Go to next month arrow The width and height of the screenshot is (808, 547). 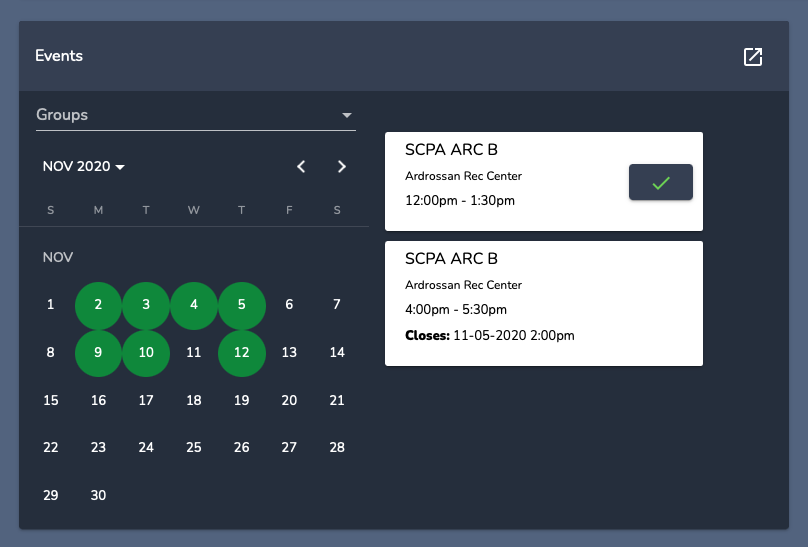tap(342, 167)
